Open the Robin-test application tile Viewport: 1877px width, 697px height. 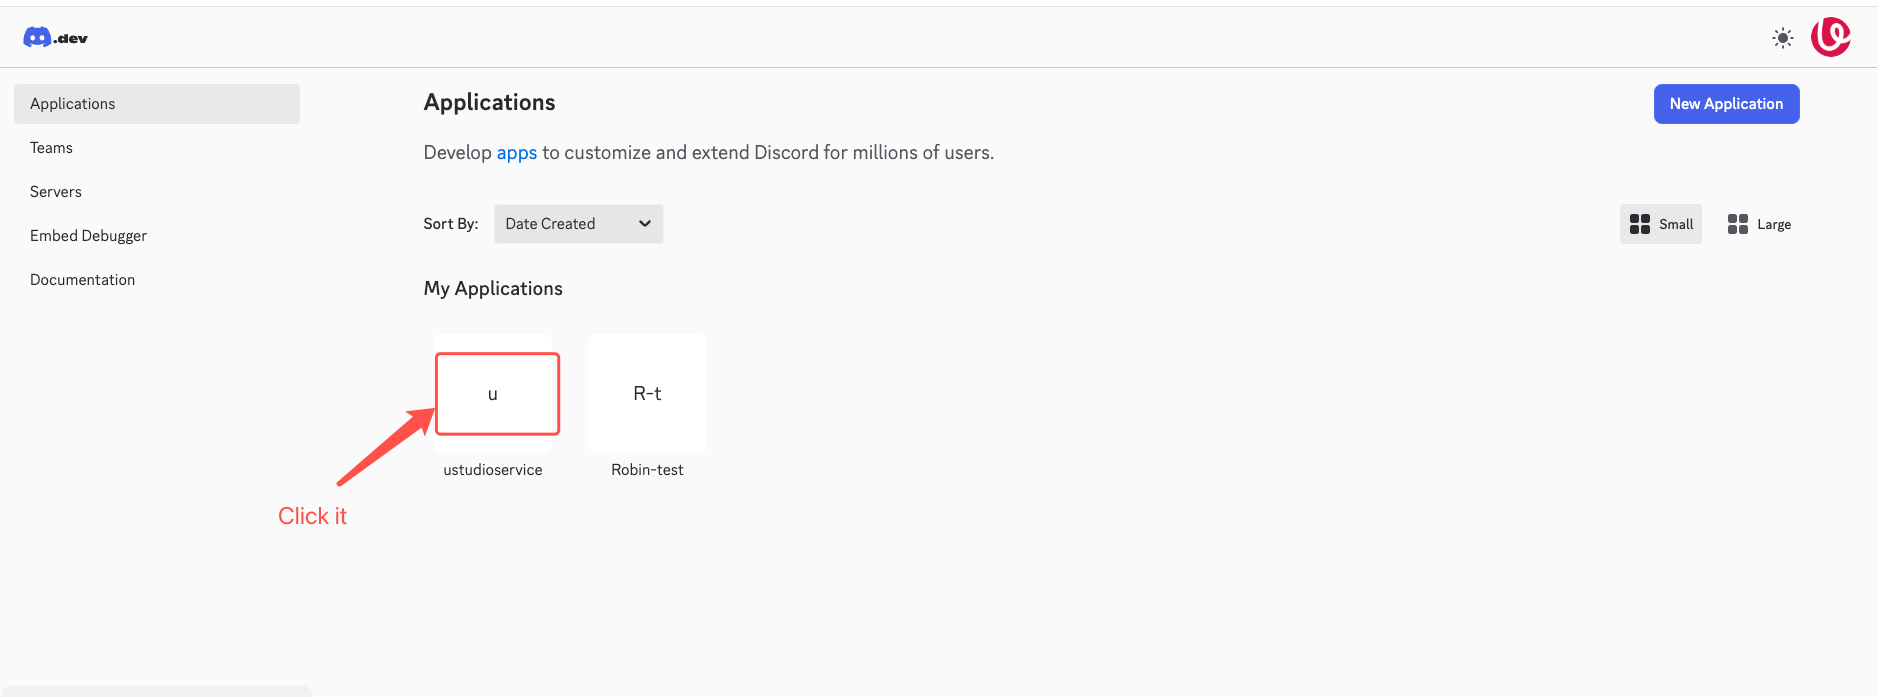coord(647,394)
